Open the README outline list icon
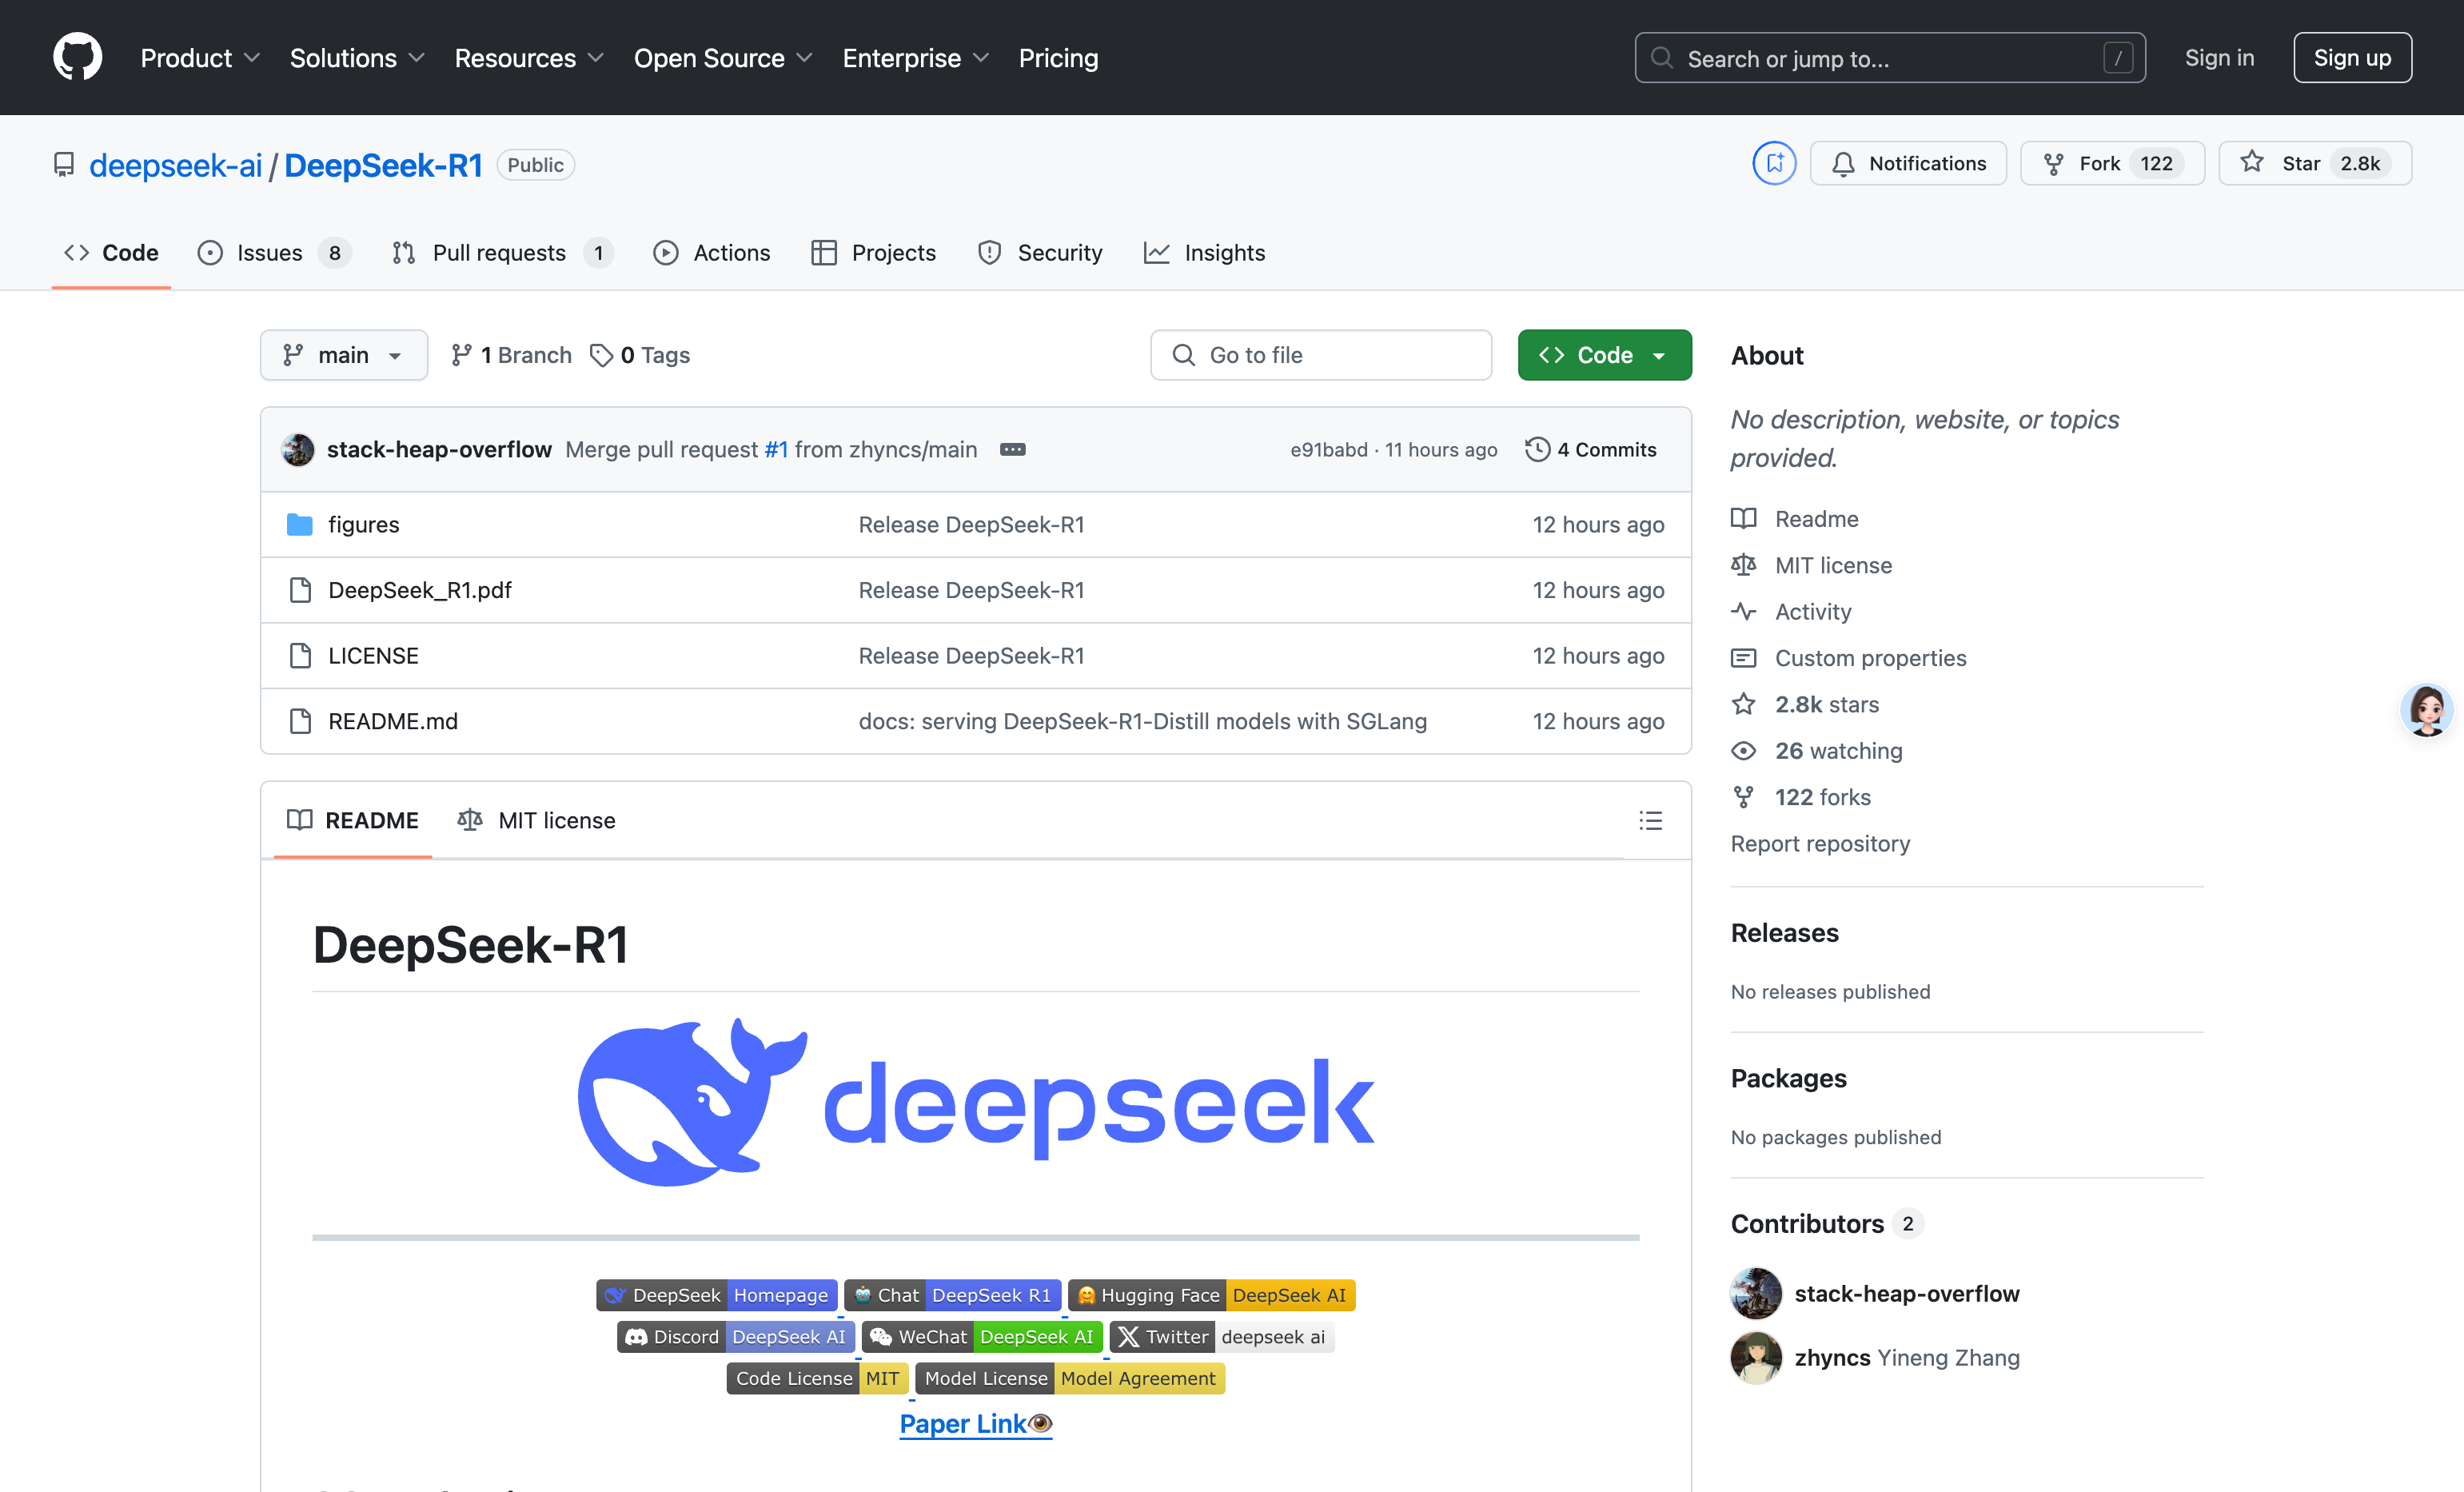 pos(1650,820)
